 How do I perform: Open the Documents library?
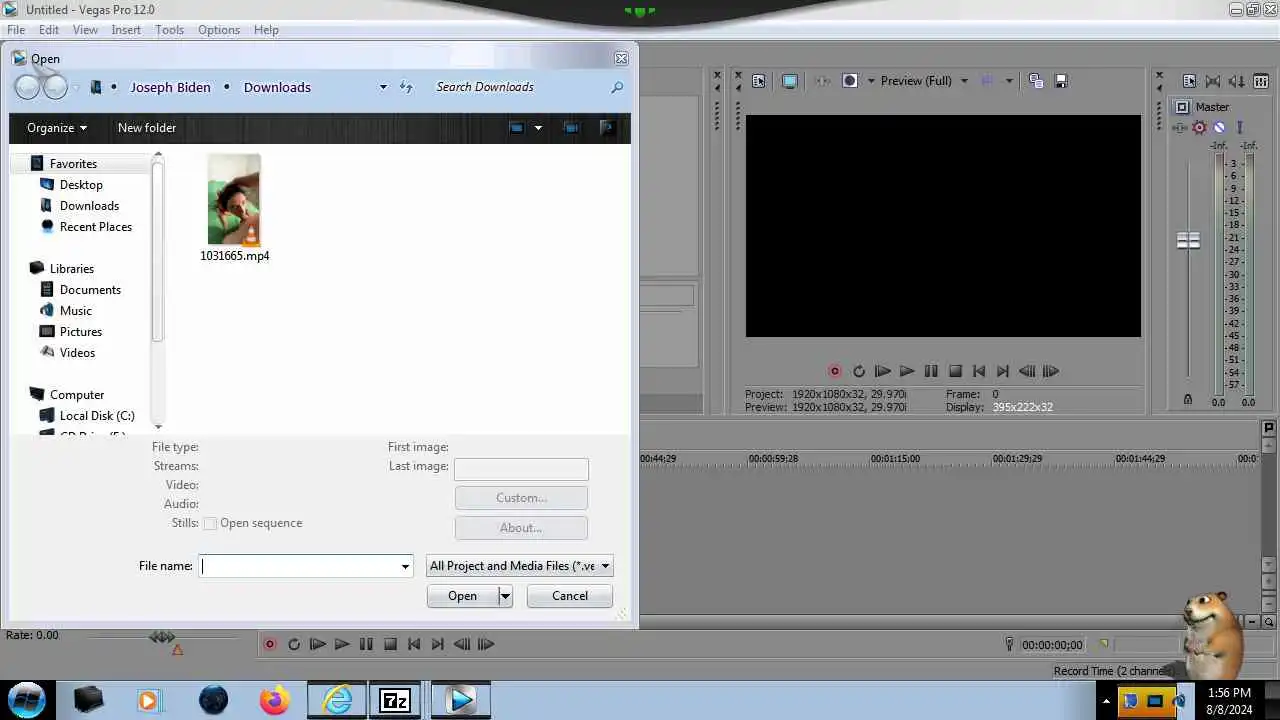tap(90, 290)
